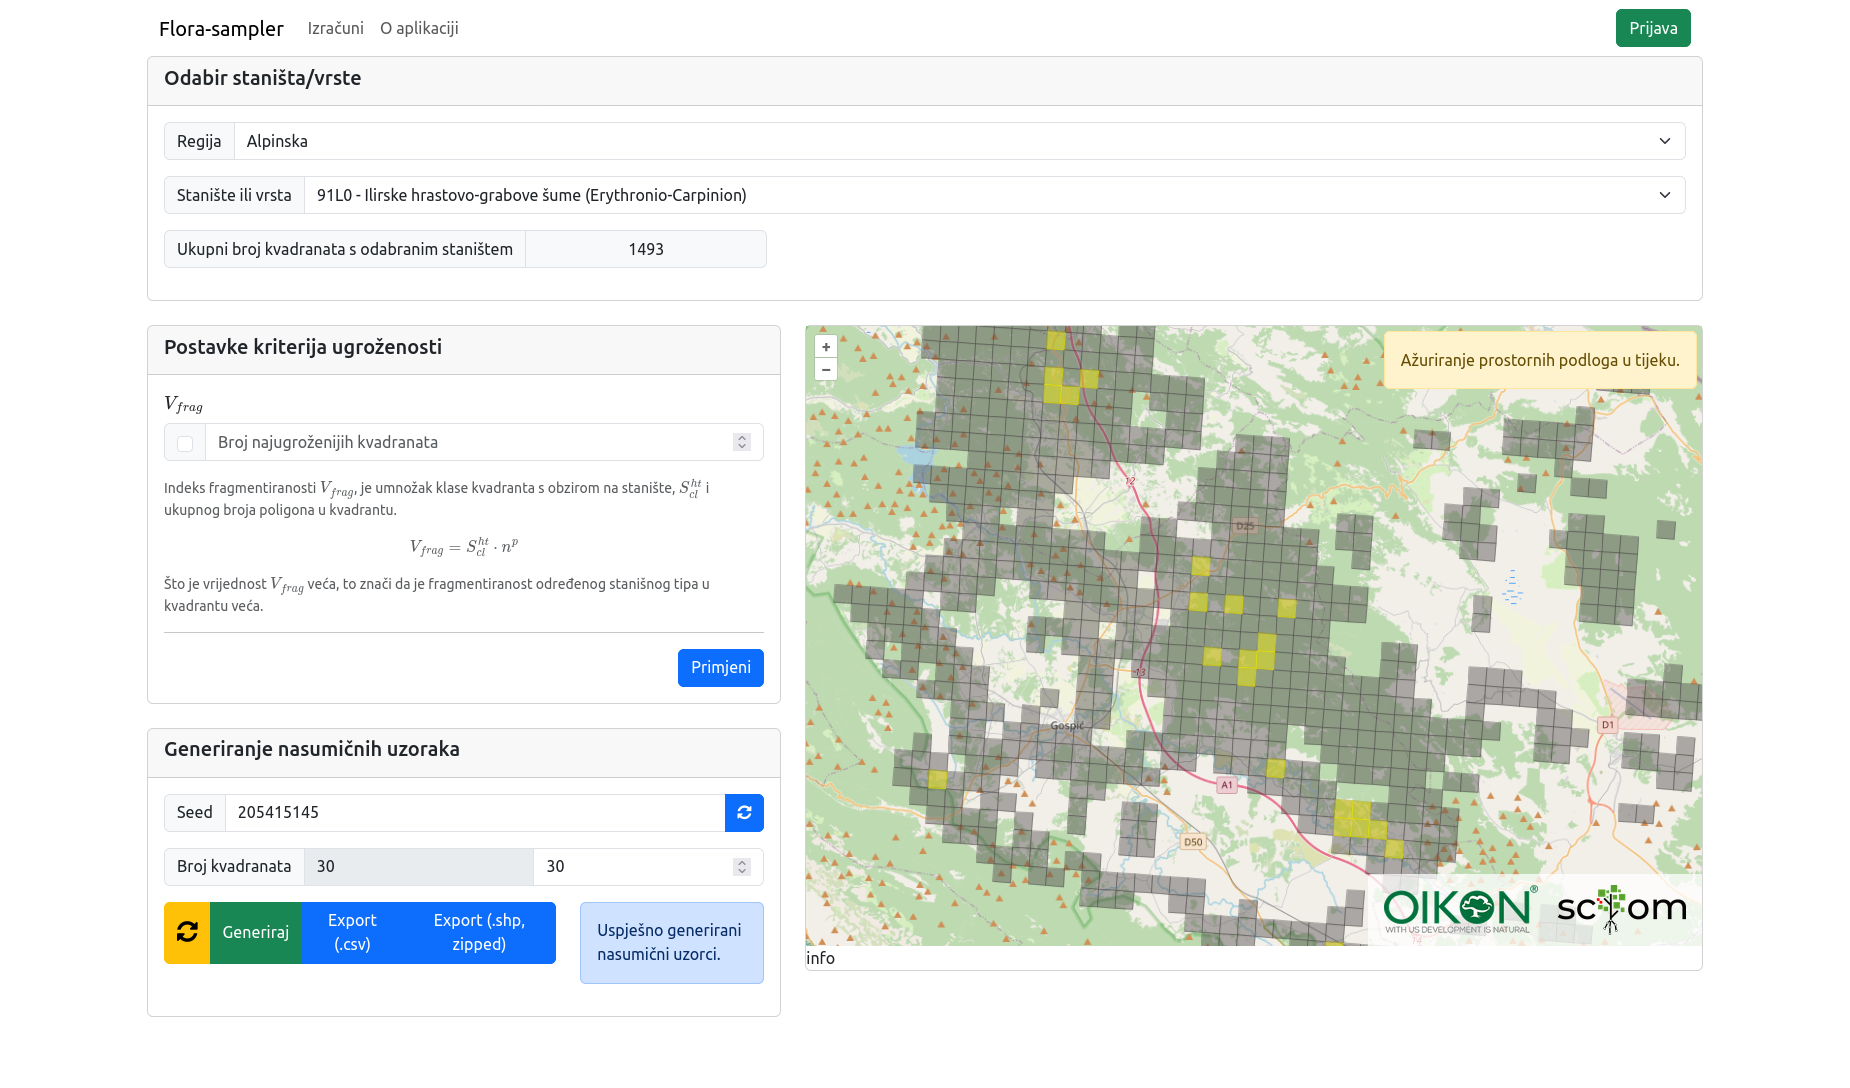The height and width of the screenshot is (1088, 1850).
Task: Zoom out on the map
Action: click(x=826, y=370)
